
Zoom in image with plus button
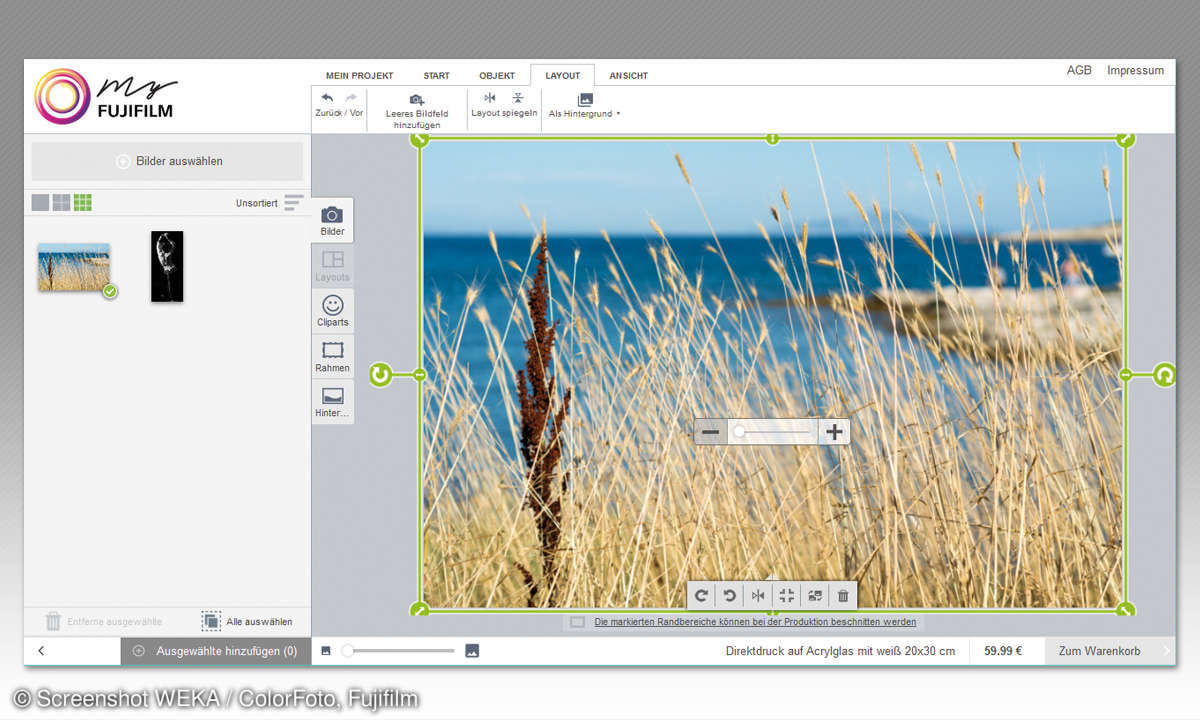pos(834,432)
